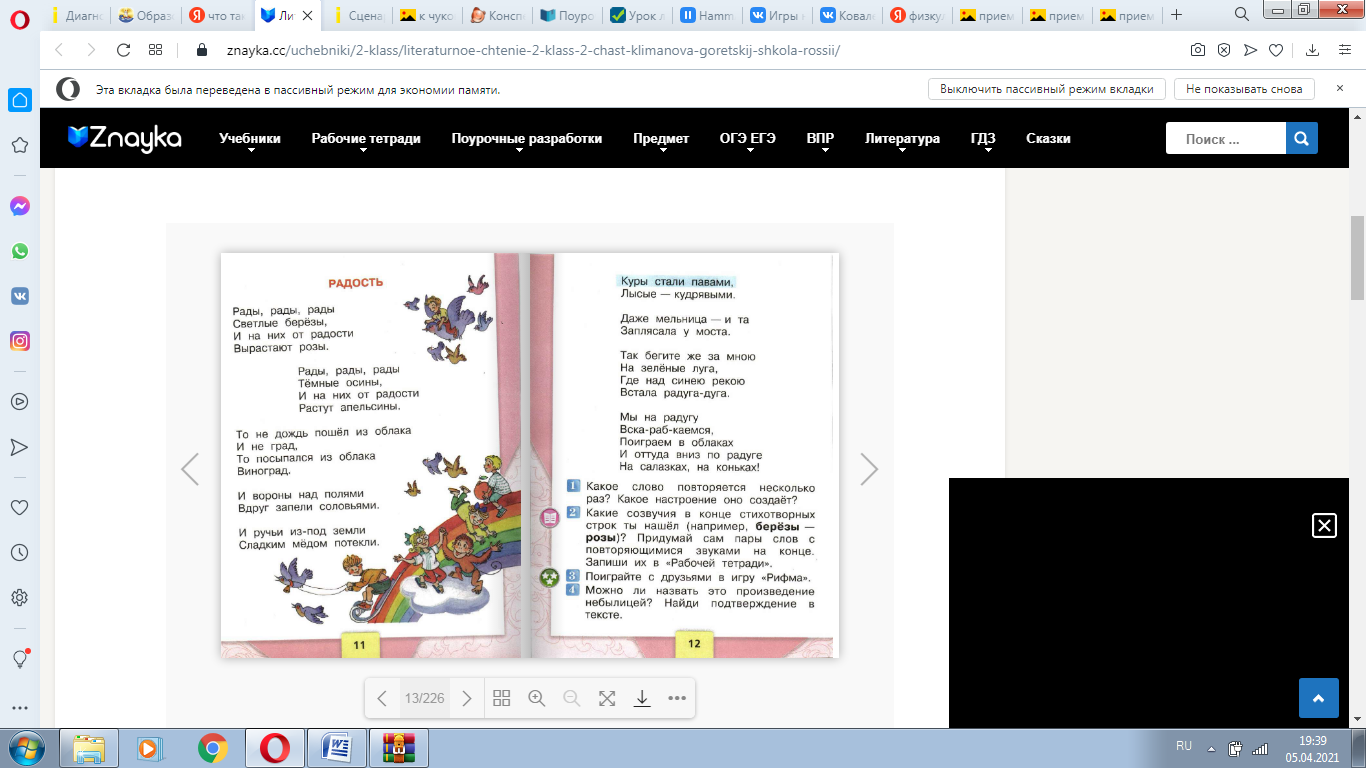The height and width of the screenshot is (768, 1366).
Task: Switch to the Диагн browser tab
Action: pyautogui.click(x=77, y=15)
